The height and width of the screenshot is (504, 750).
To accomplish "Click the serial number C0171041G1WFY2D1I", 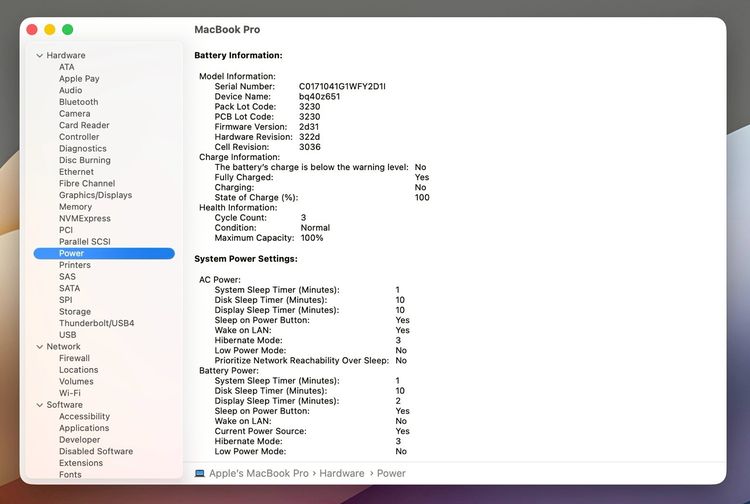I will coord(342,87).
